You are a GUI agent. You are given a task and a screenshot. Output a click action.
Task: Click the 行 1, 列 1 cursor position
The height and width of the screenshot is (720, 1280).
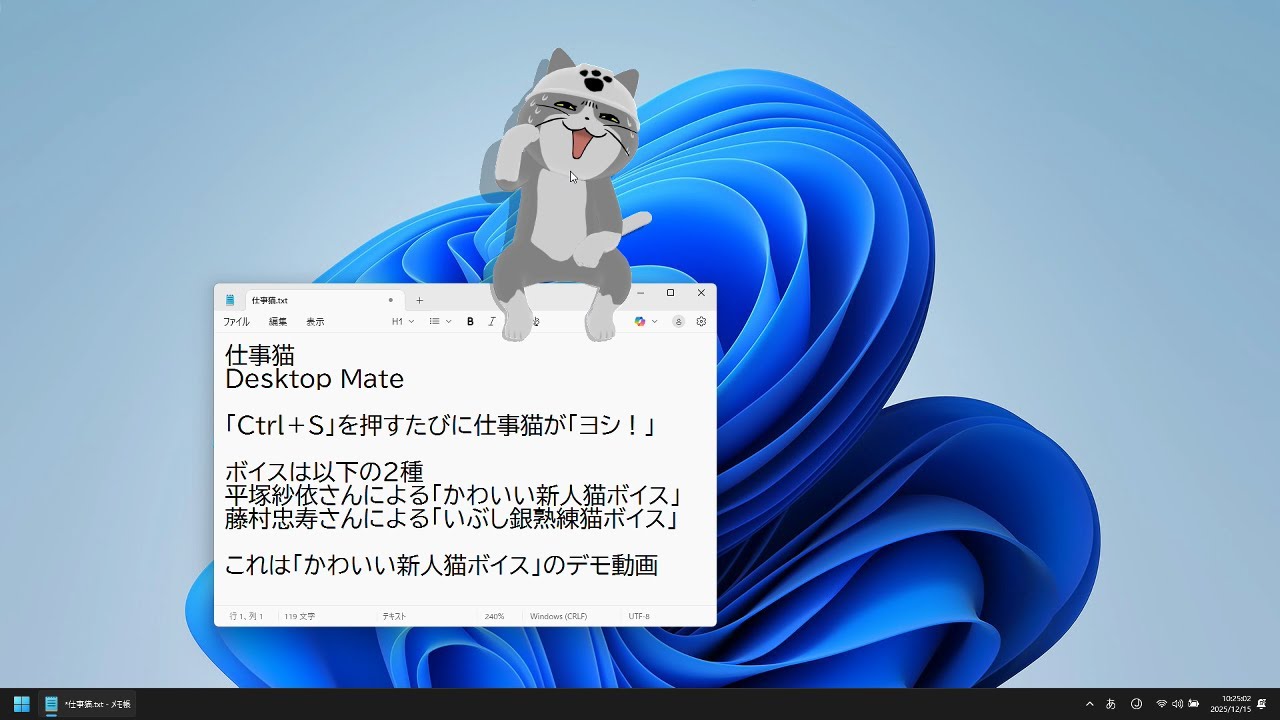(246, 616)
